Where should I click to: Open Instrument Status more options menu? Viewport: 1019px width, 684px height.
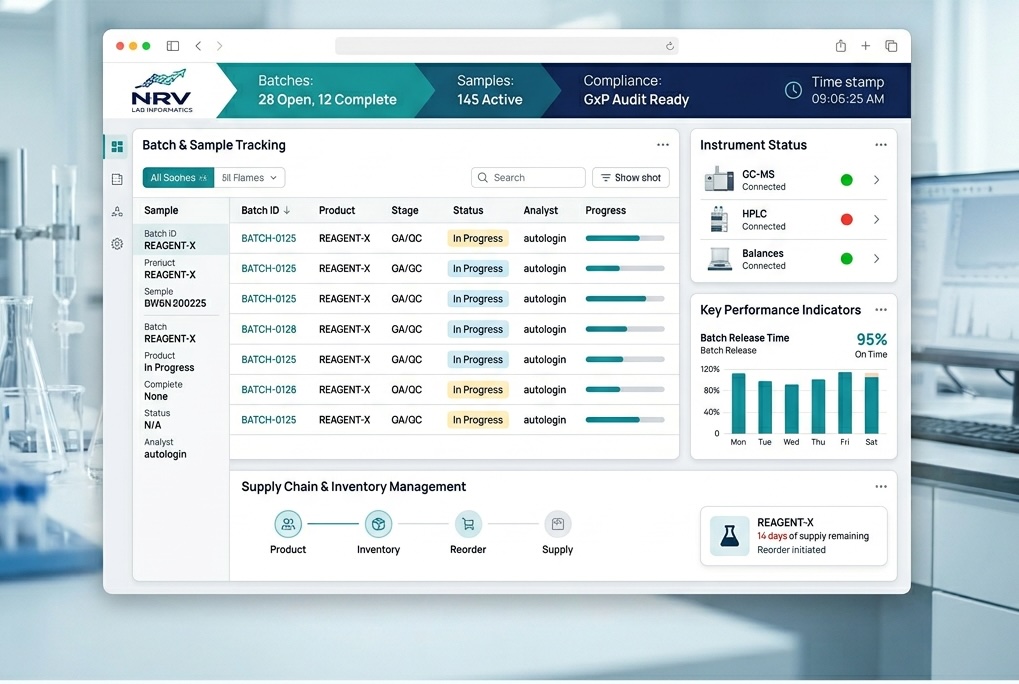(x=881, y=145)
